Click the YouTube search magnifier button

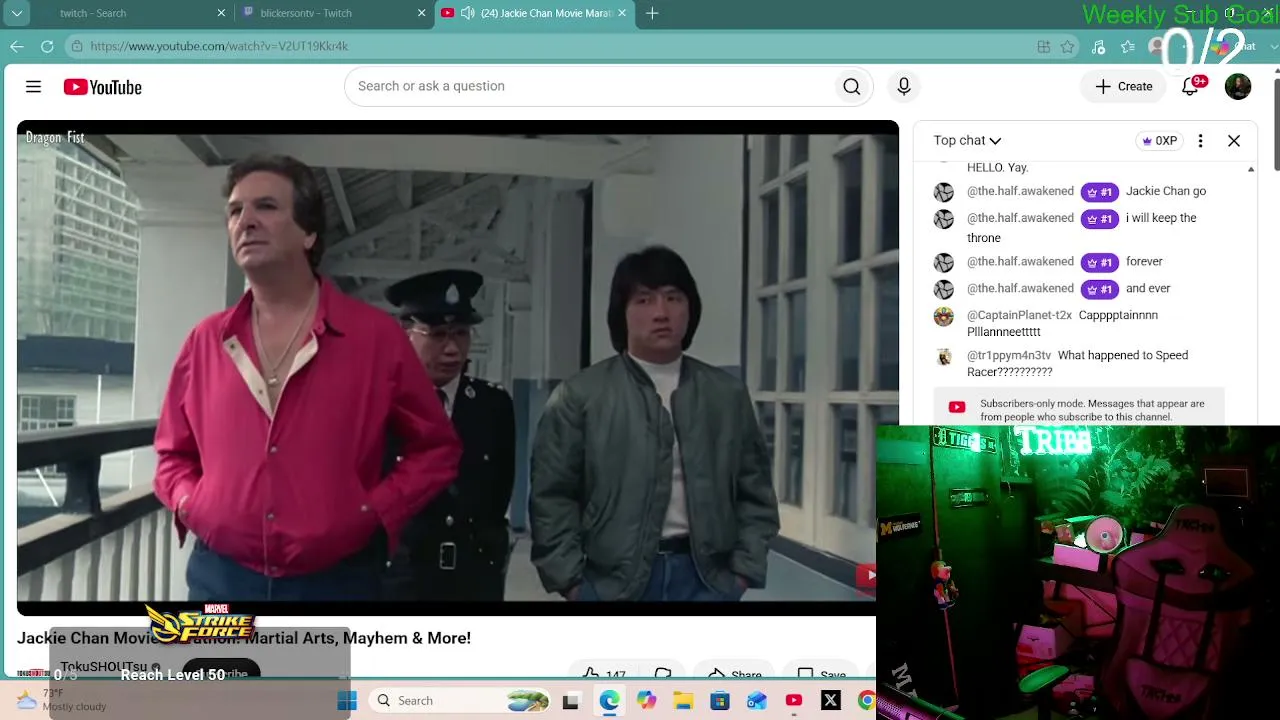click(x=851, y=87)
